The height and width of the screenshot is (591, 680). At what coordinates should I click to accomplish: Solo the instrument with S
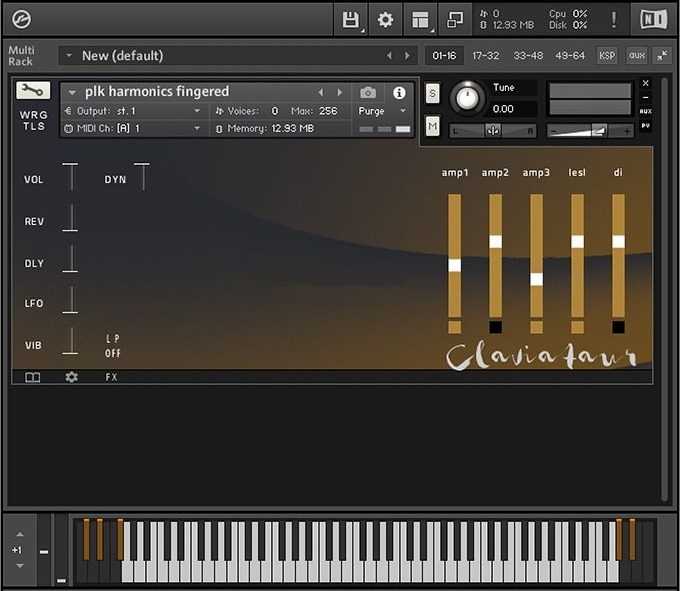click(x=432, y=93)
